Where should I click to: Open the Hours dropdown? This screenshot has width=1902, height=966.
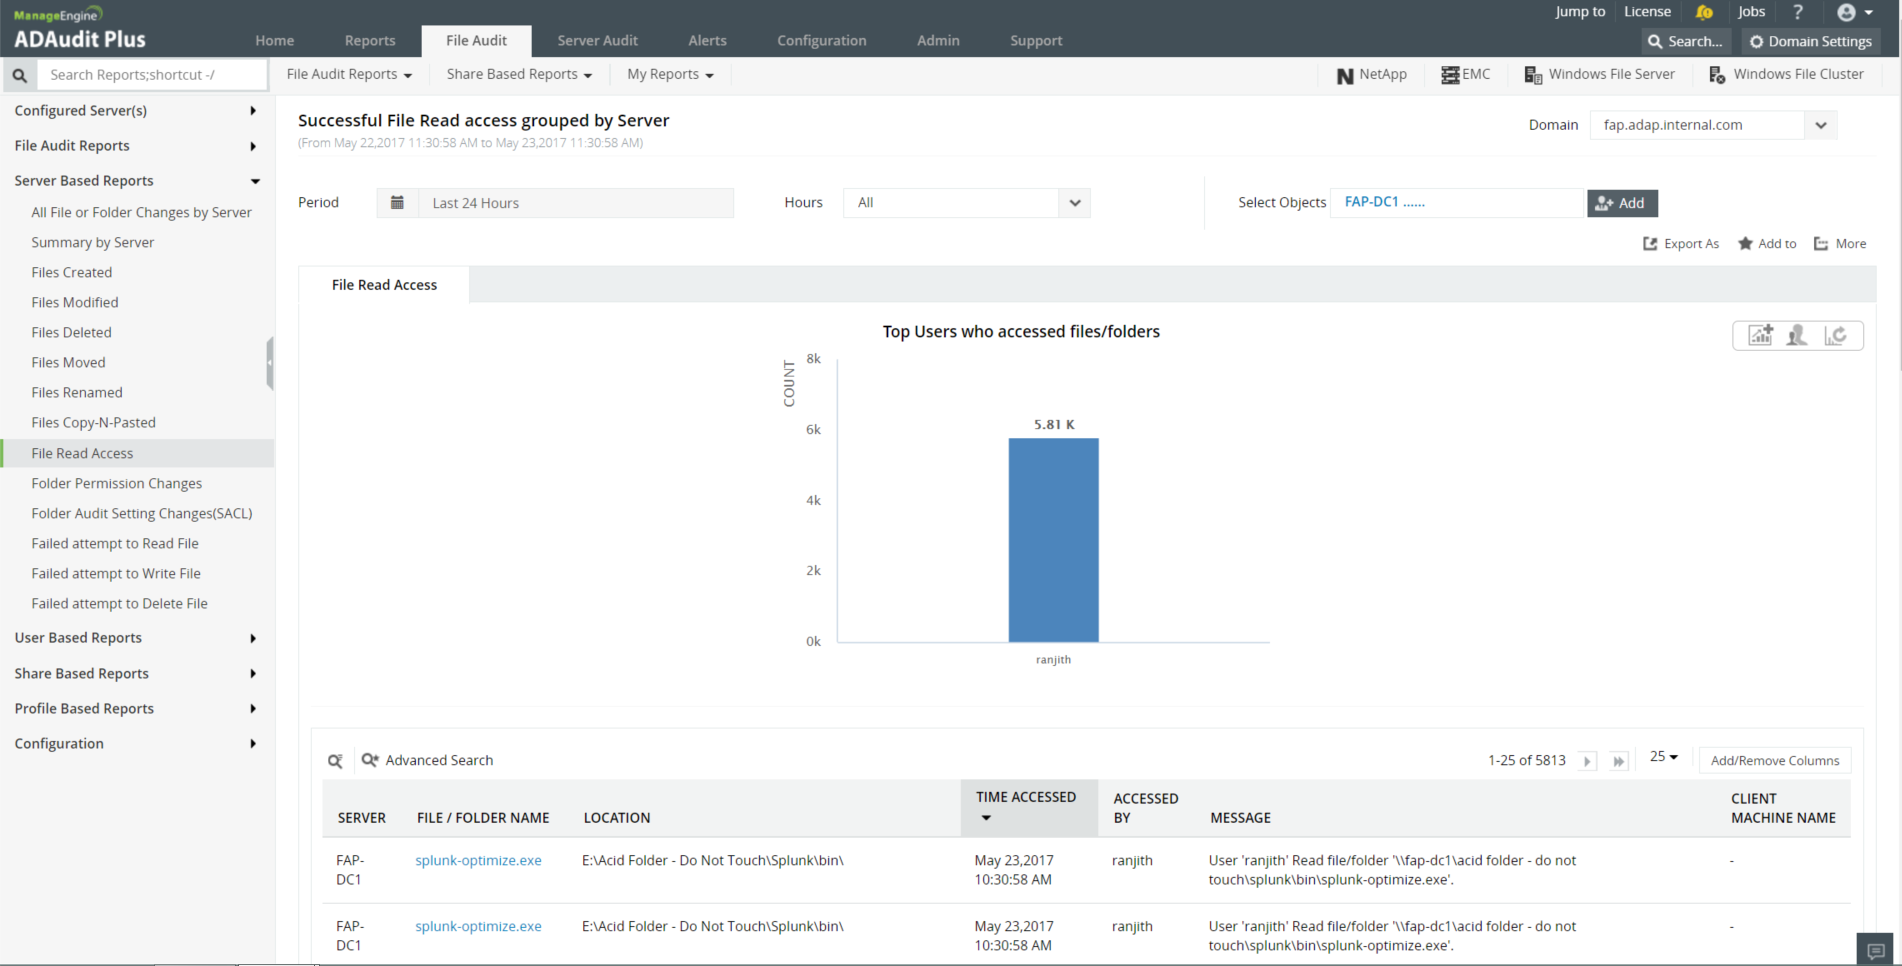1074,203
